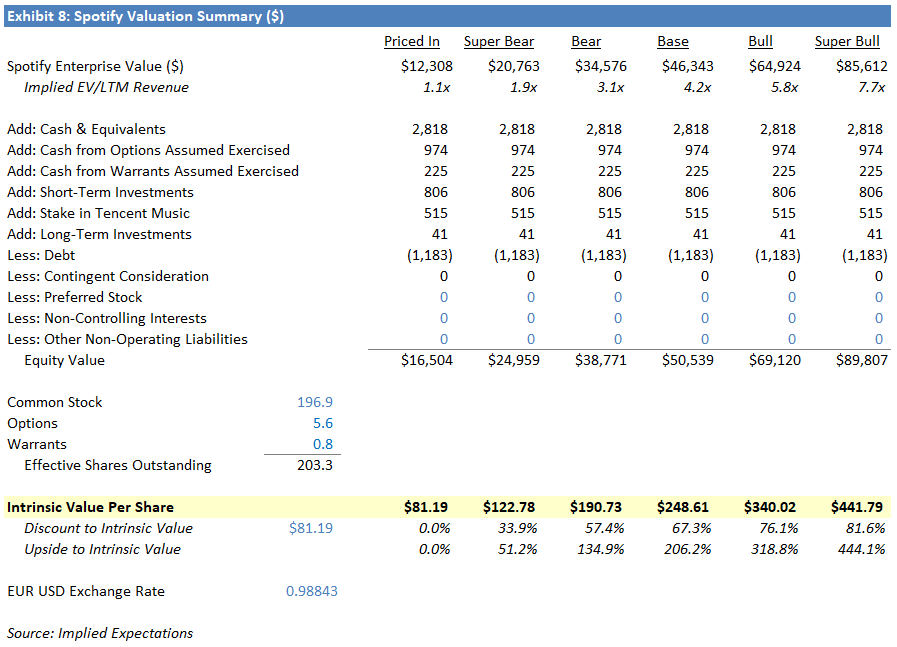This screenshot has height=647, width=897.
Task: Select the Priced In column header
Action: (411, 41)
